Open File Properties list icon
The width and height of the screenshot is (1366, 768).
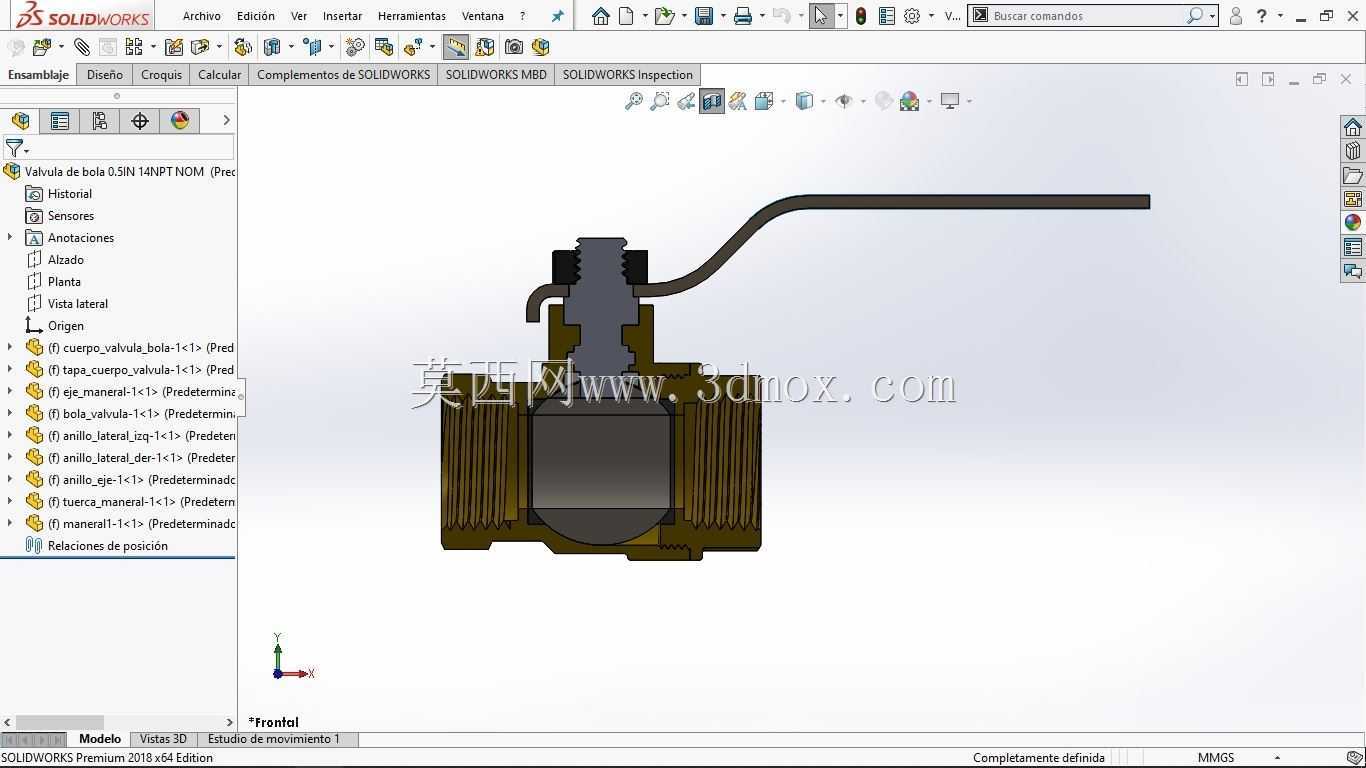tap(887, 16)
